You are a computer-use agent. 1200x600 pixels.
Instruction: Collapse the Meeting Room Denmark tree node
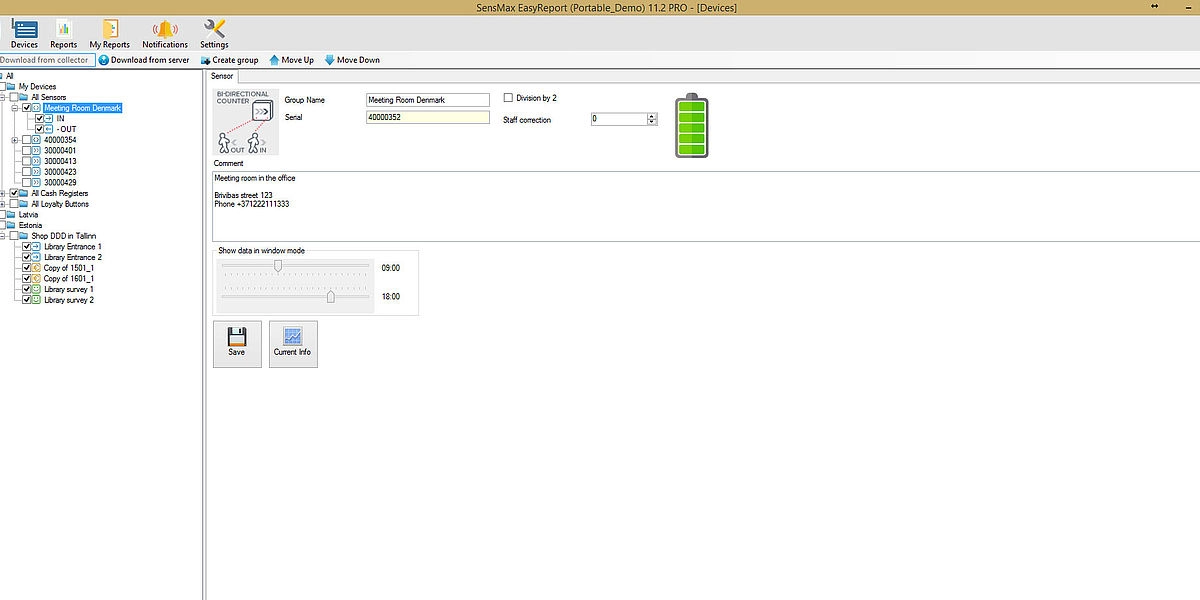click(x=15, y=108)
